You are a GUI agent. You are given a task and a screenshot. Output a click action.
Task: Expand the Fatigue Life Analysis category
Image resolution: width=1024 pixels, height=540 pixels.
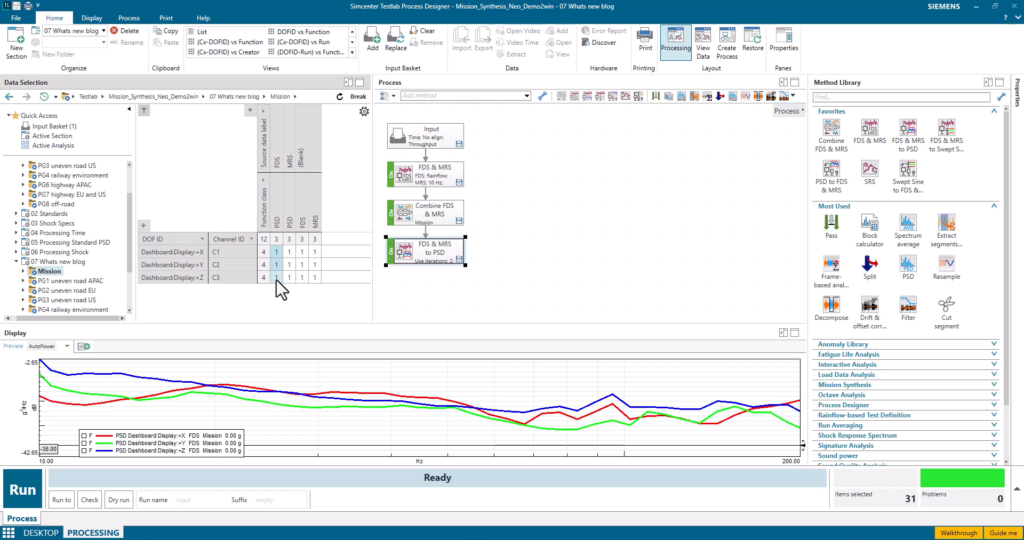point(993,354)
